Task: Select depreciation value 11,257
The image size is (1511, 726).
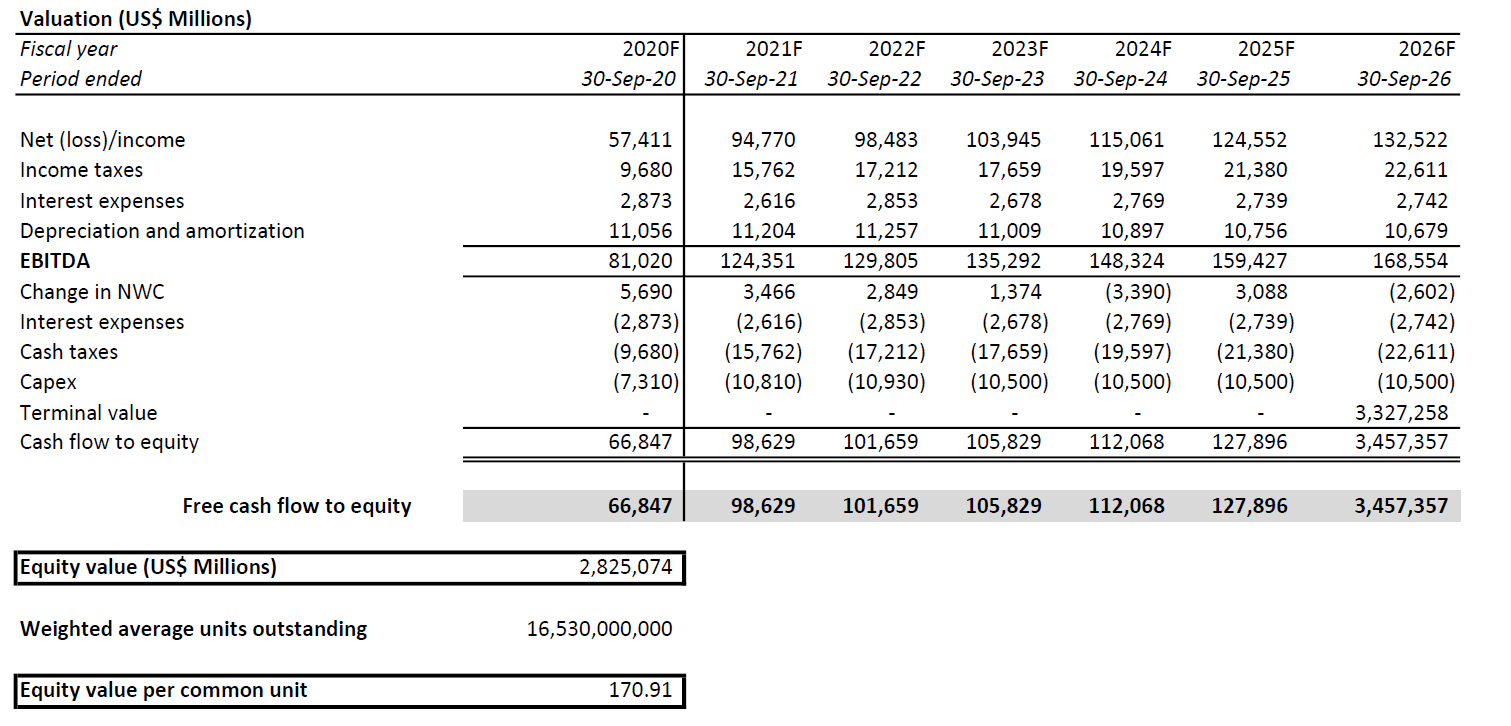Action: point(886,231)
